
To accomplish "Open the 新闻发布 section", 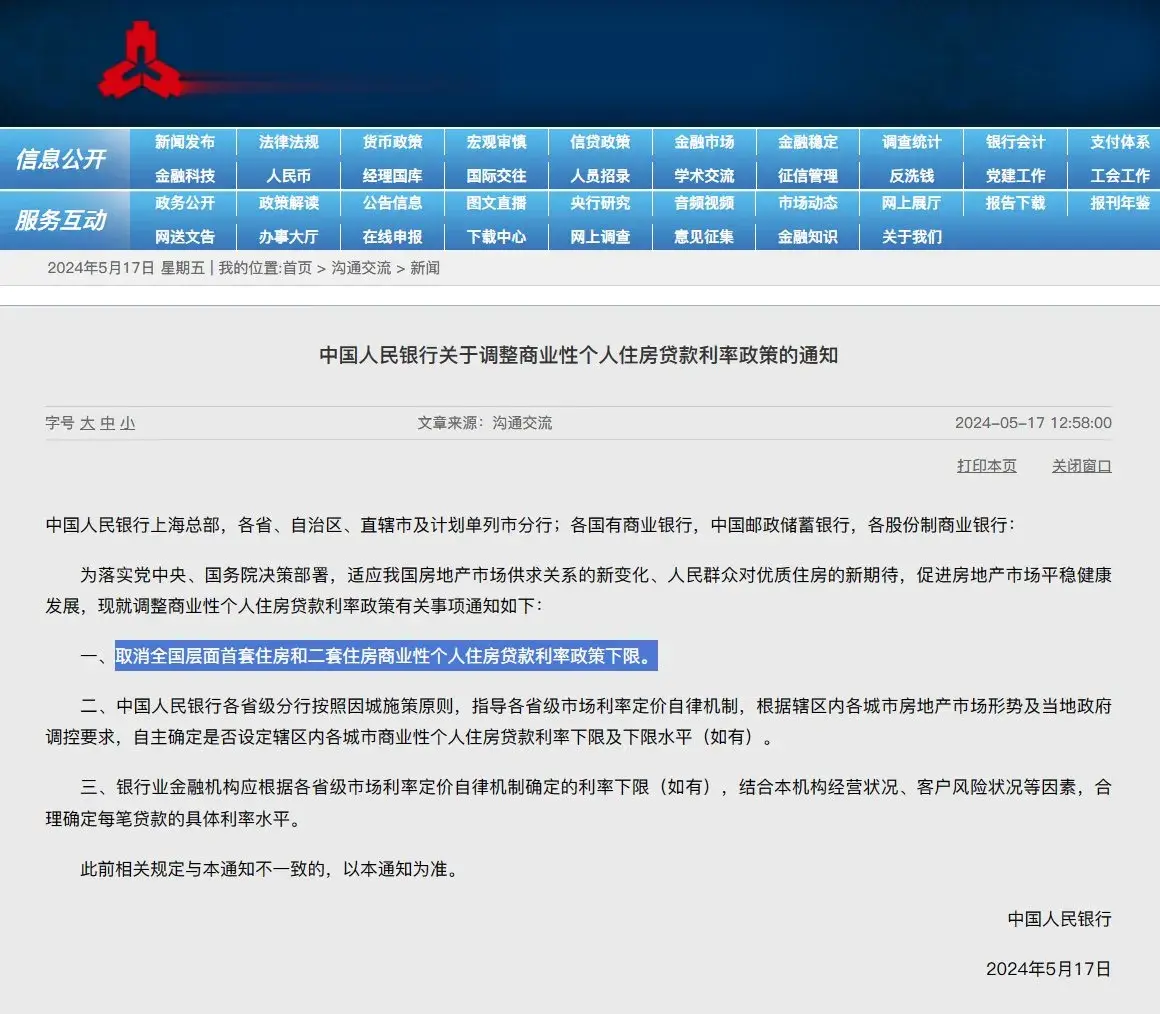I will pos(185,142).
